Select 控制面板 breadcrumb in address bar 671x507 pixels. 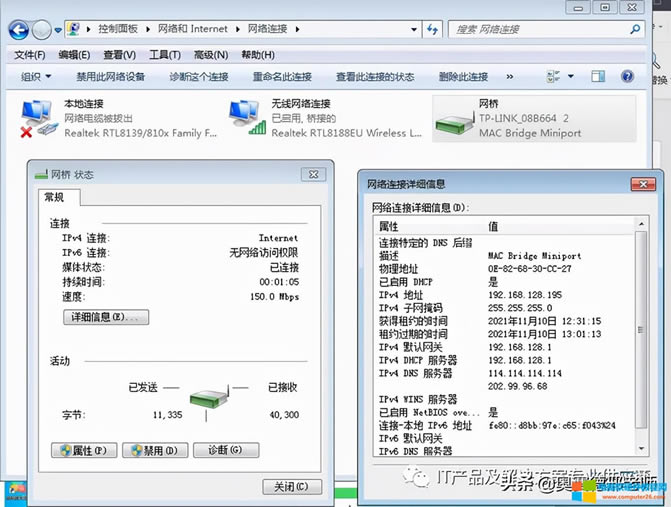(118, 29)
